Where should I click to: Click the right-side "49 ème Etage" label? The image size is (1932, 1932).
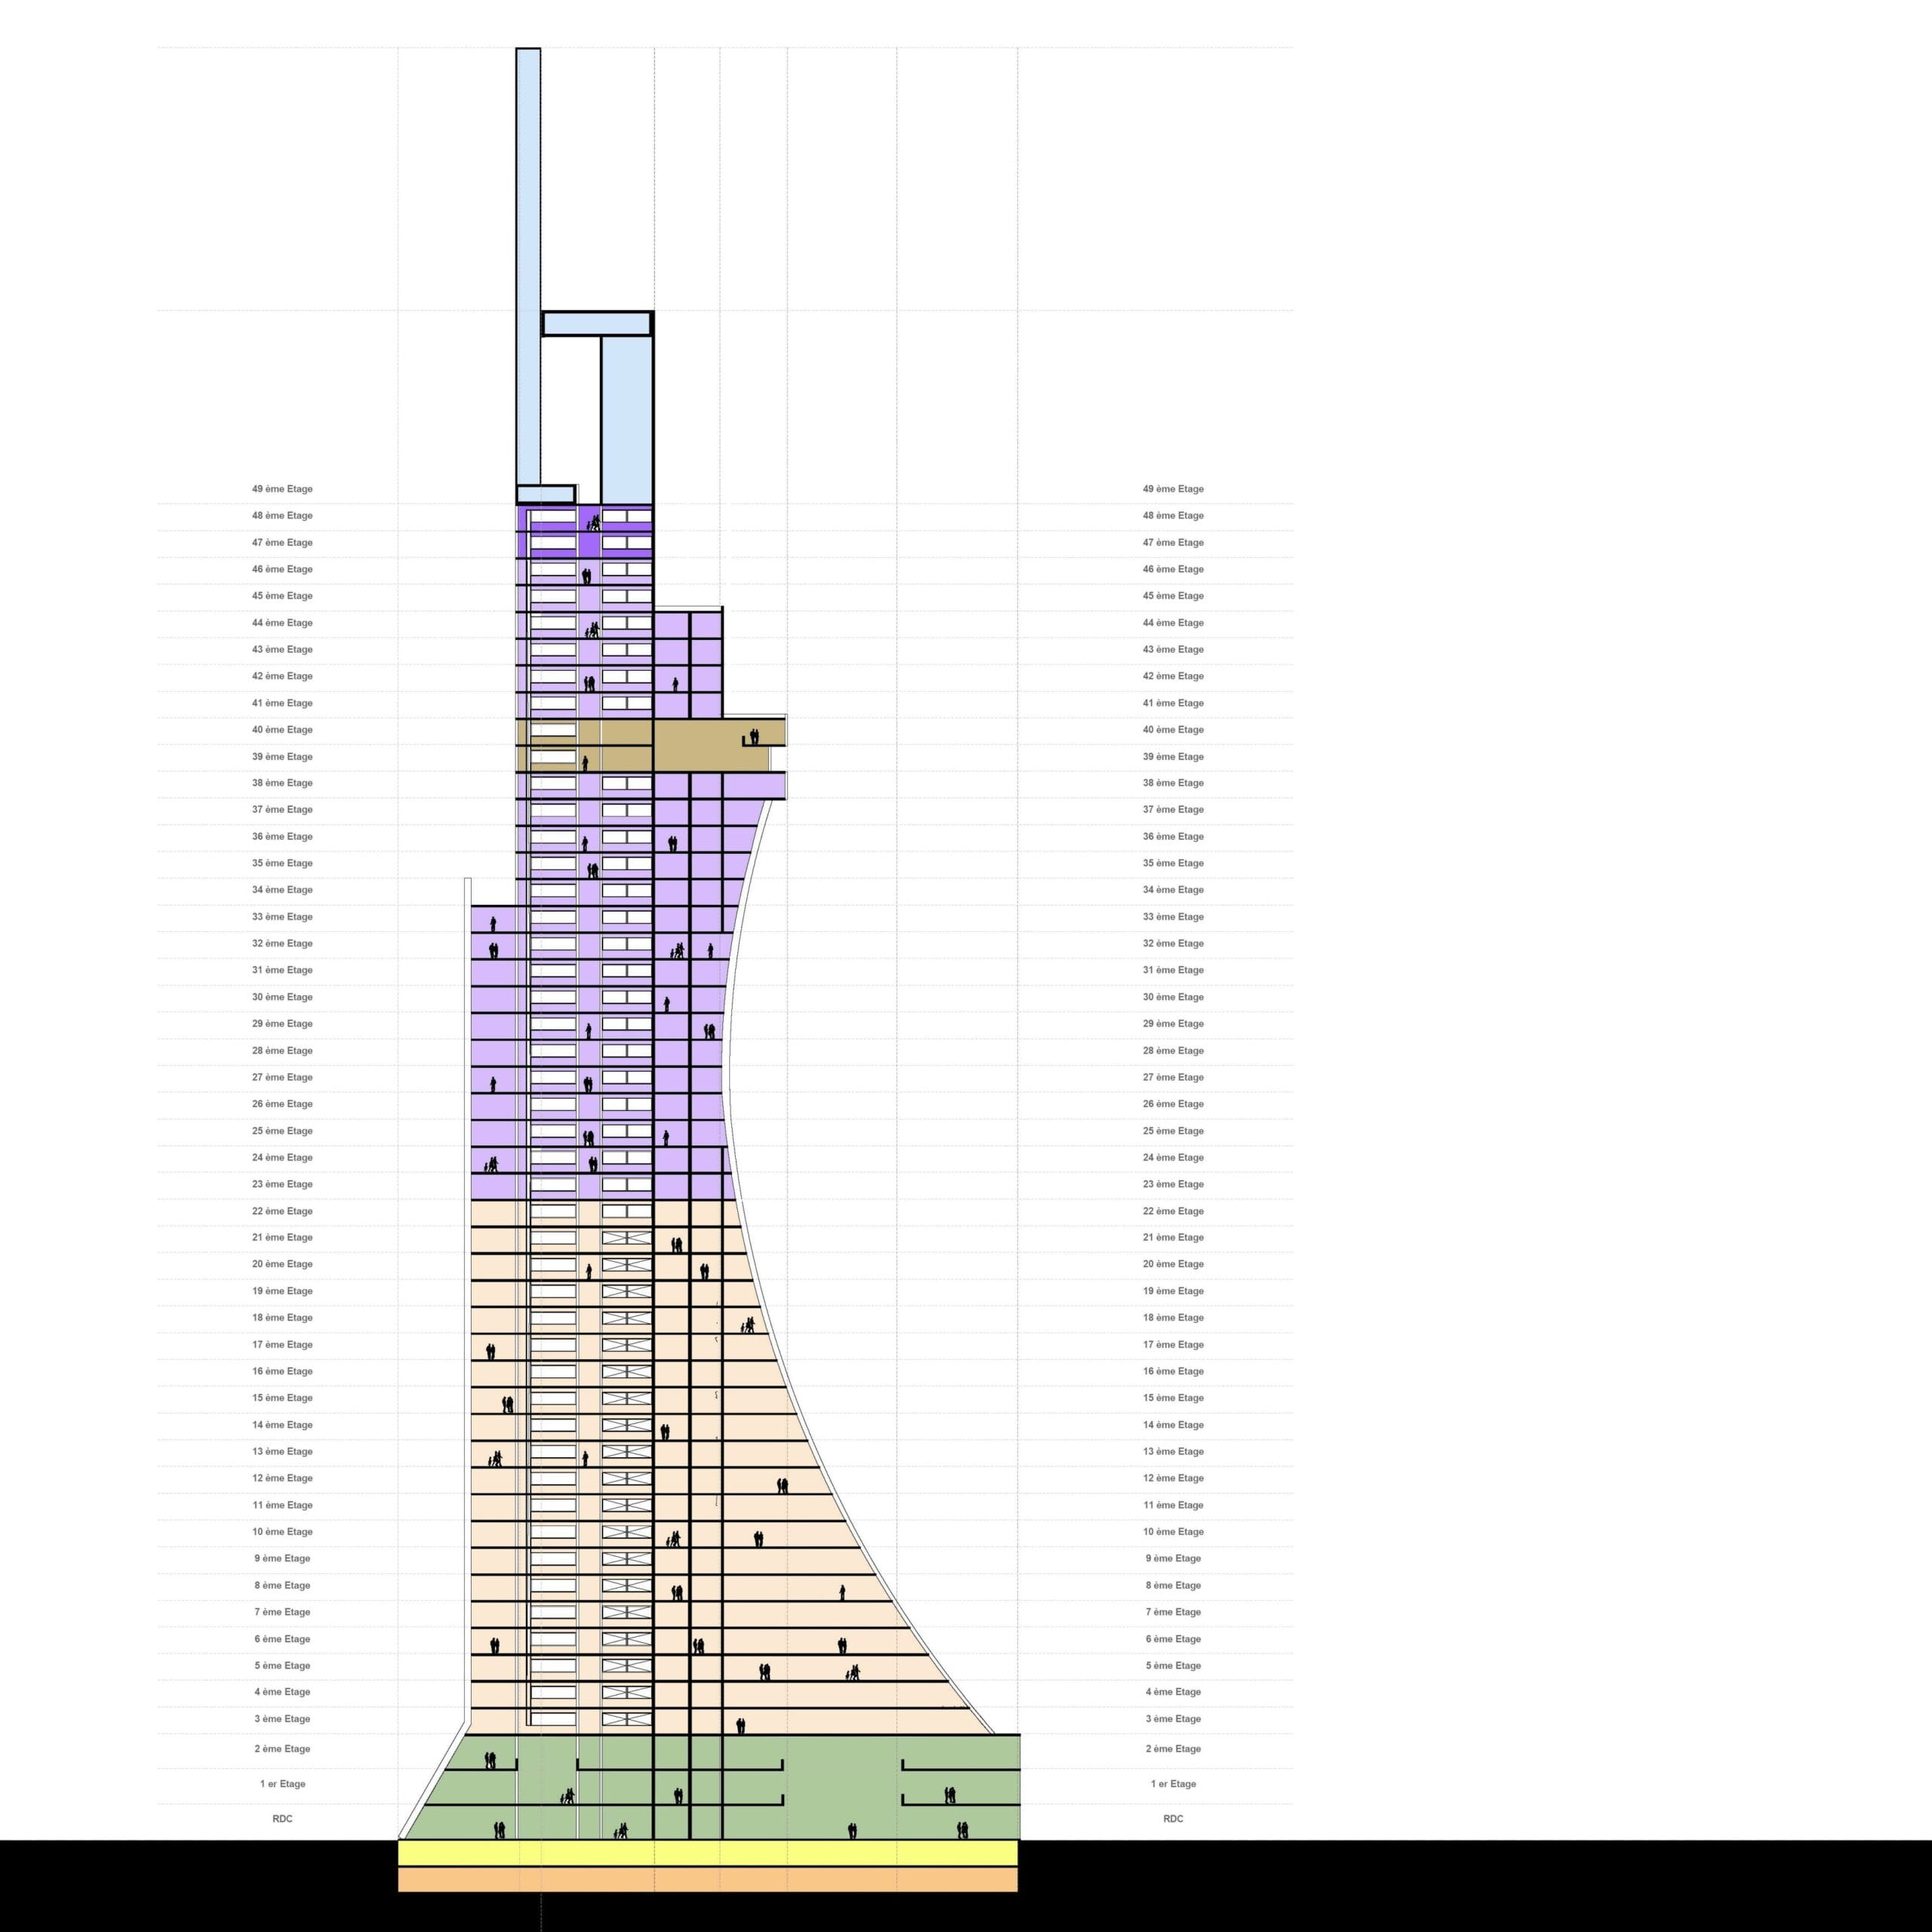click(1173, 489)
